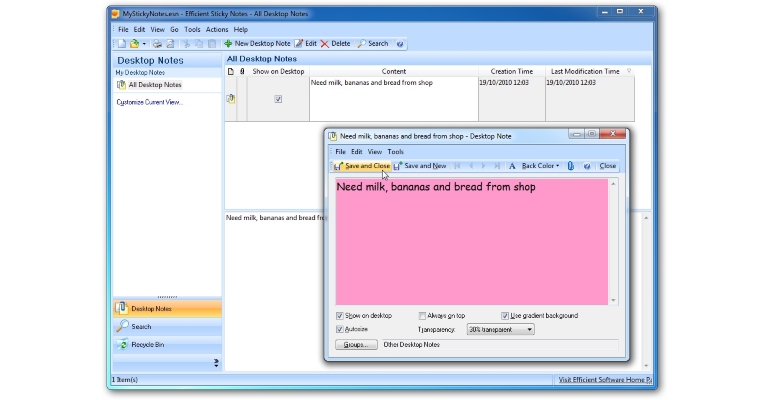Click the New Desktop Note plus icon
770x400 pixels.
coord(228,44)
